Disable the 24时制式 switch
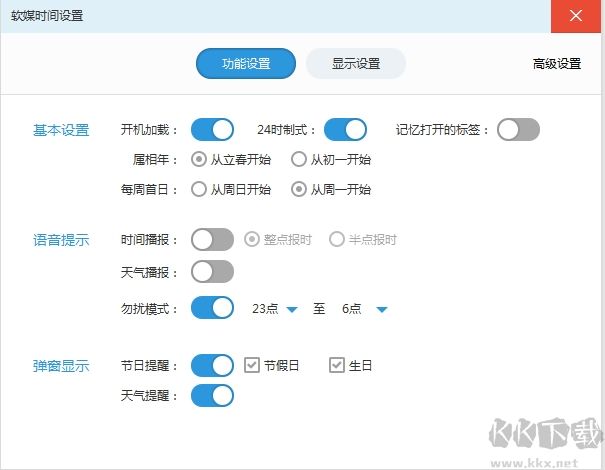The image size is (605, 470). click(x=346, y=129)
